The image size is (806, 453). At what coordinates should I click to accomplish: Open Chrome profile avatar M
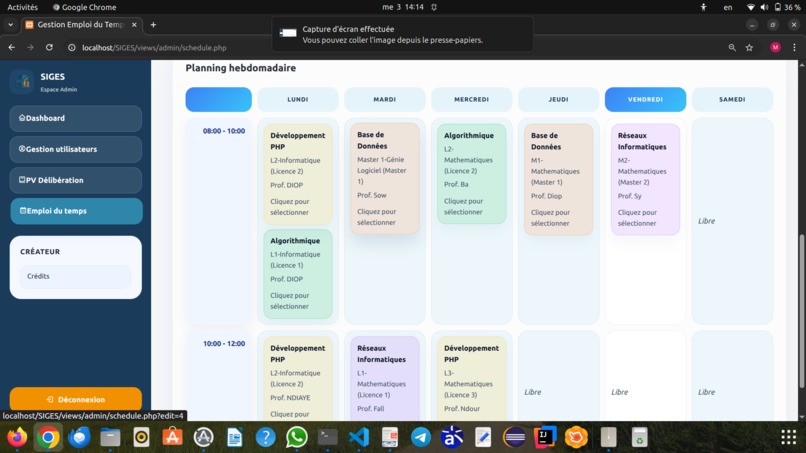point(775,47)
